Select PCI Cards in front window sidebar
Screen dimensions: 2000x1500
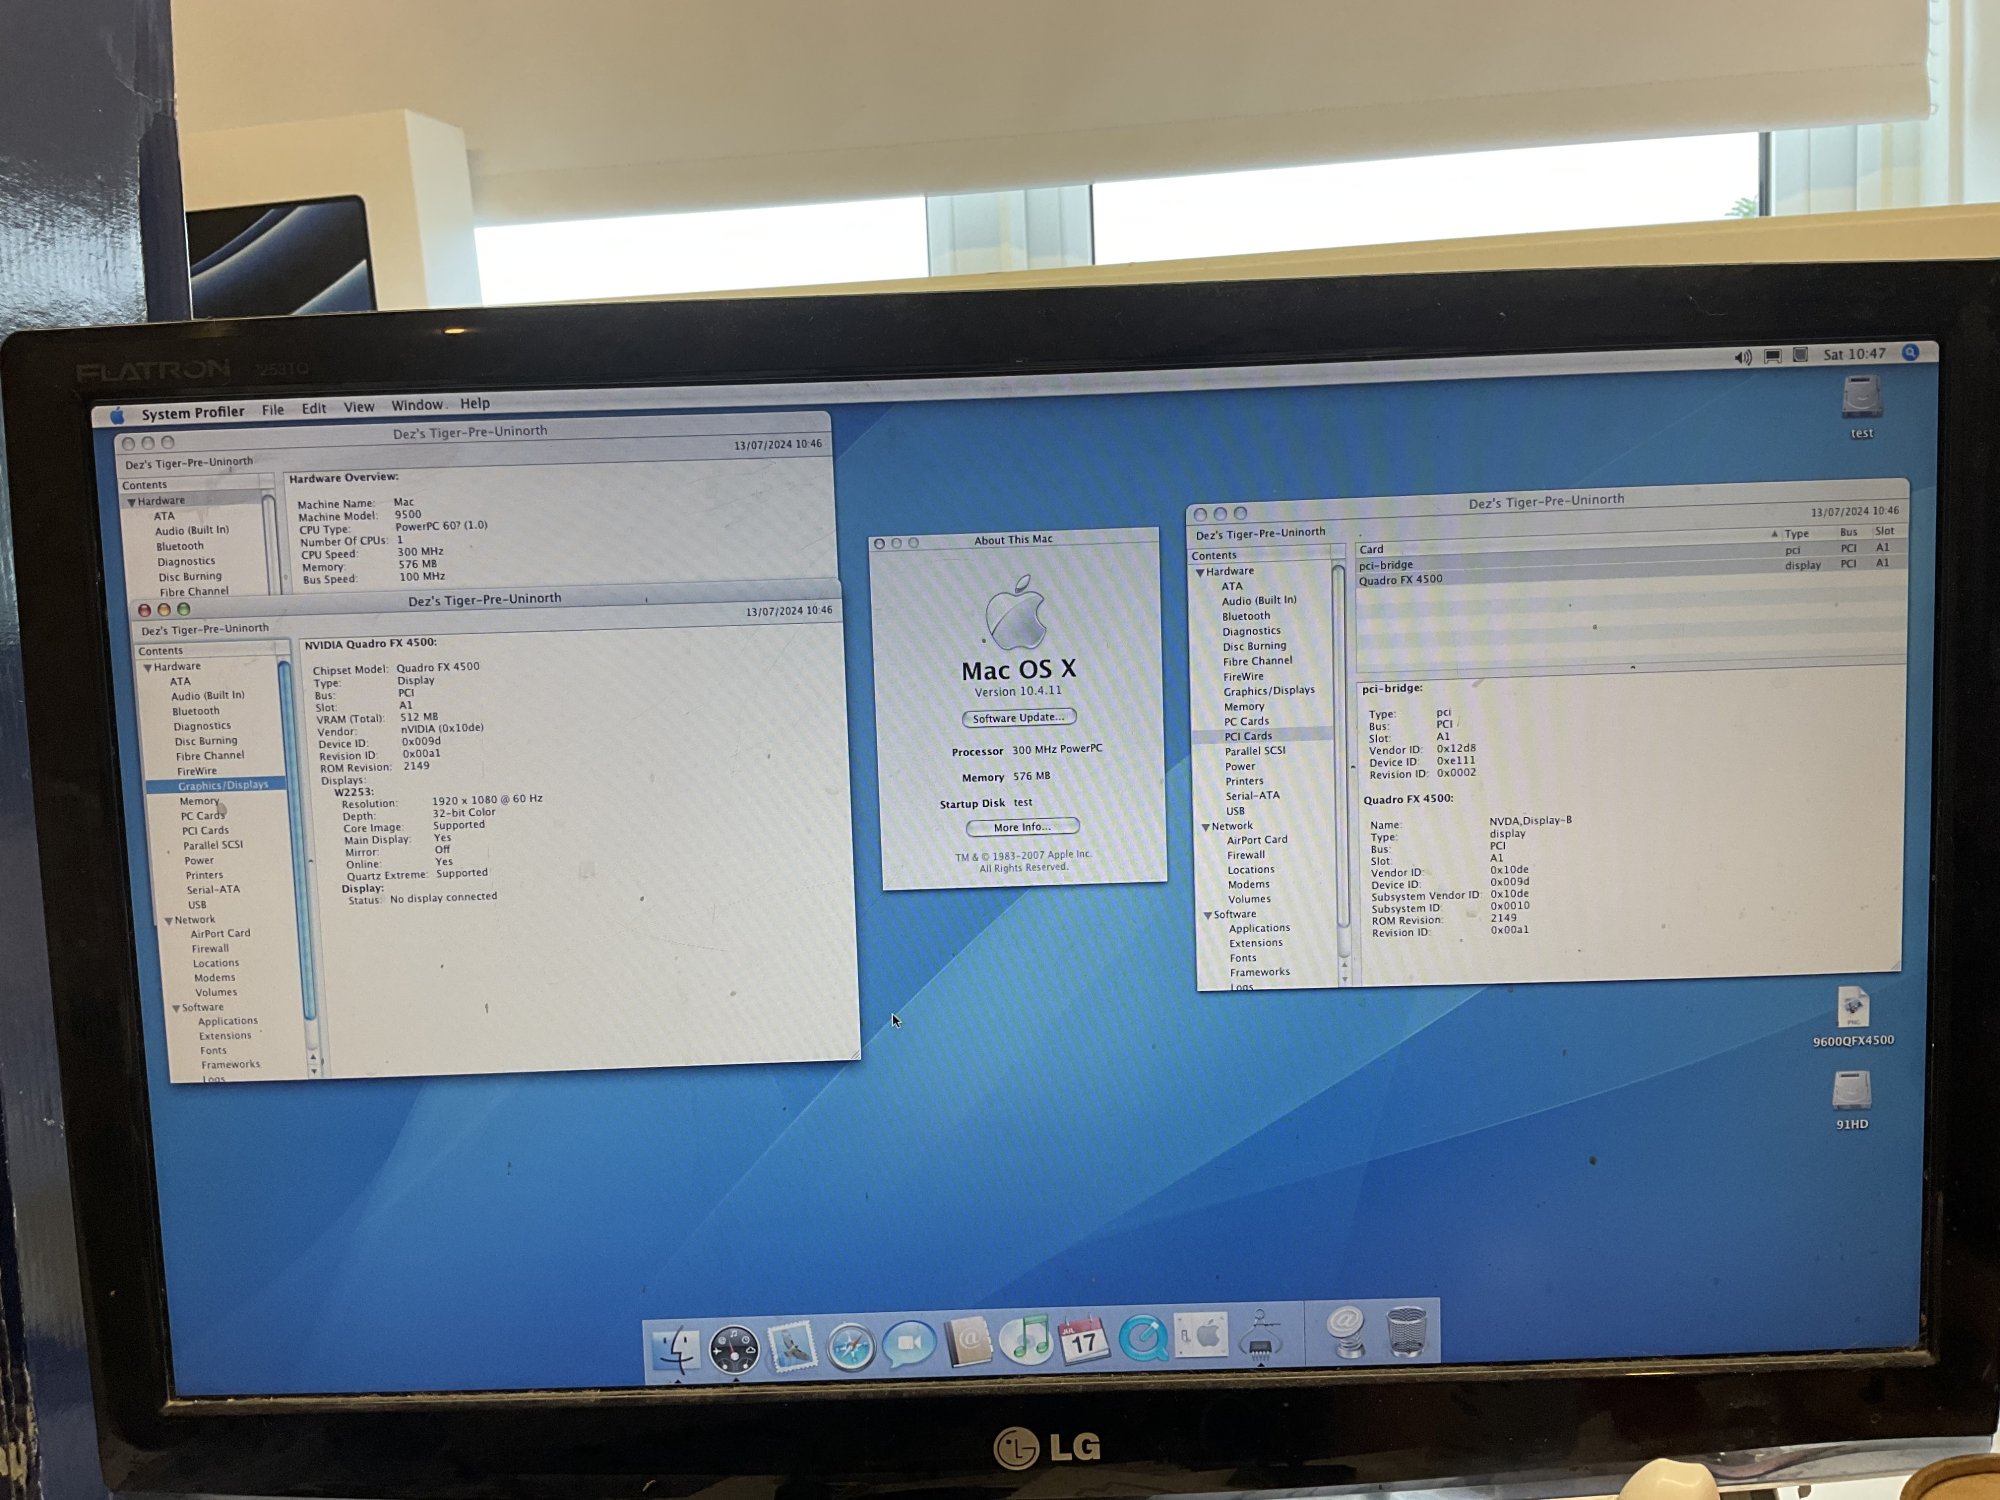(x=205, y=831)
